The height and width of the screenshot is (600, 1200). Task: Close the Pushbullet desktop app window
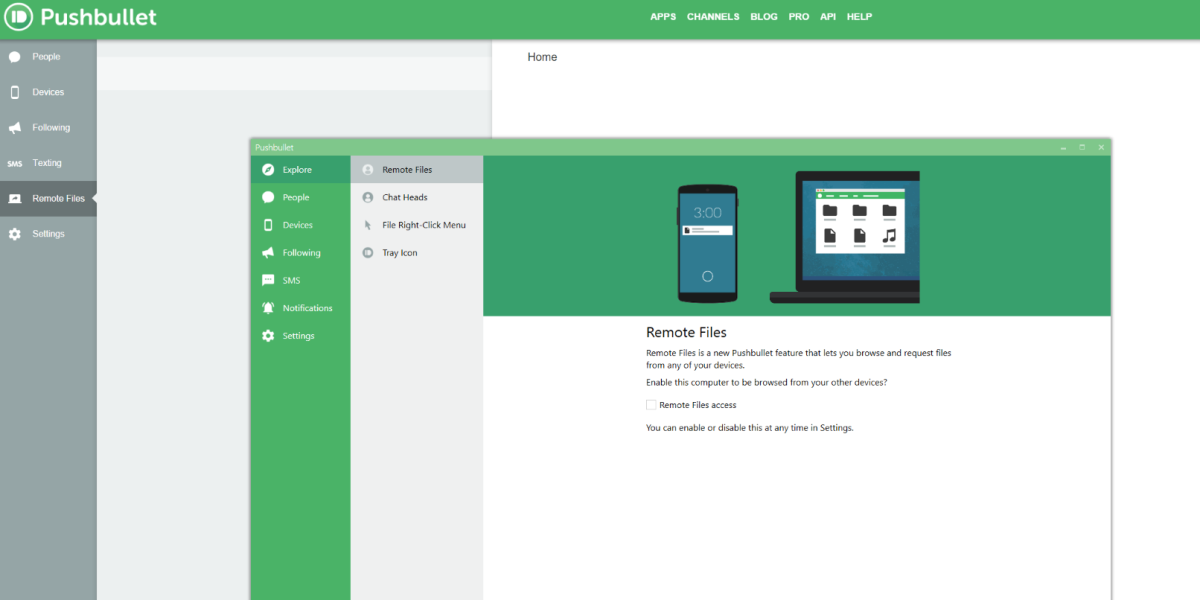pyautogui.click(x=1101, y=147)
